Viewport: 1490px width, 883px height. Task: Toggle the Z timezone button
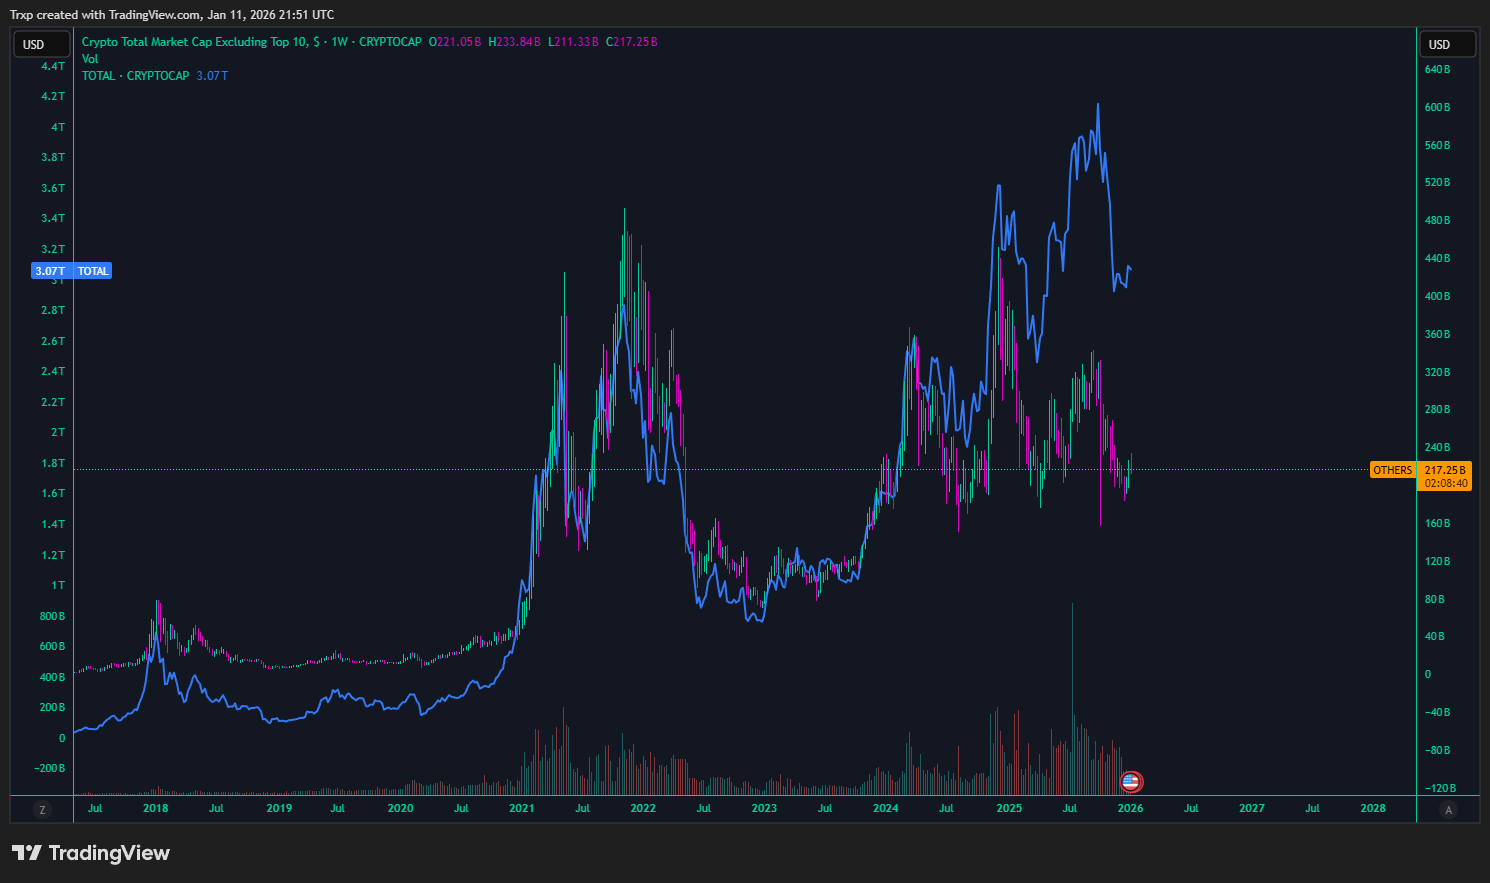coord(42,809)
